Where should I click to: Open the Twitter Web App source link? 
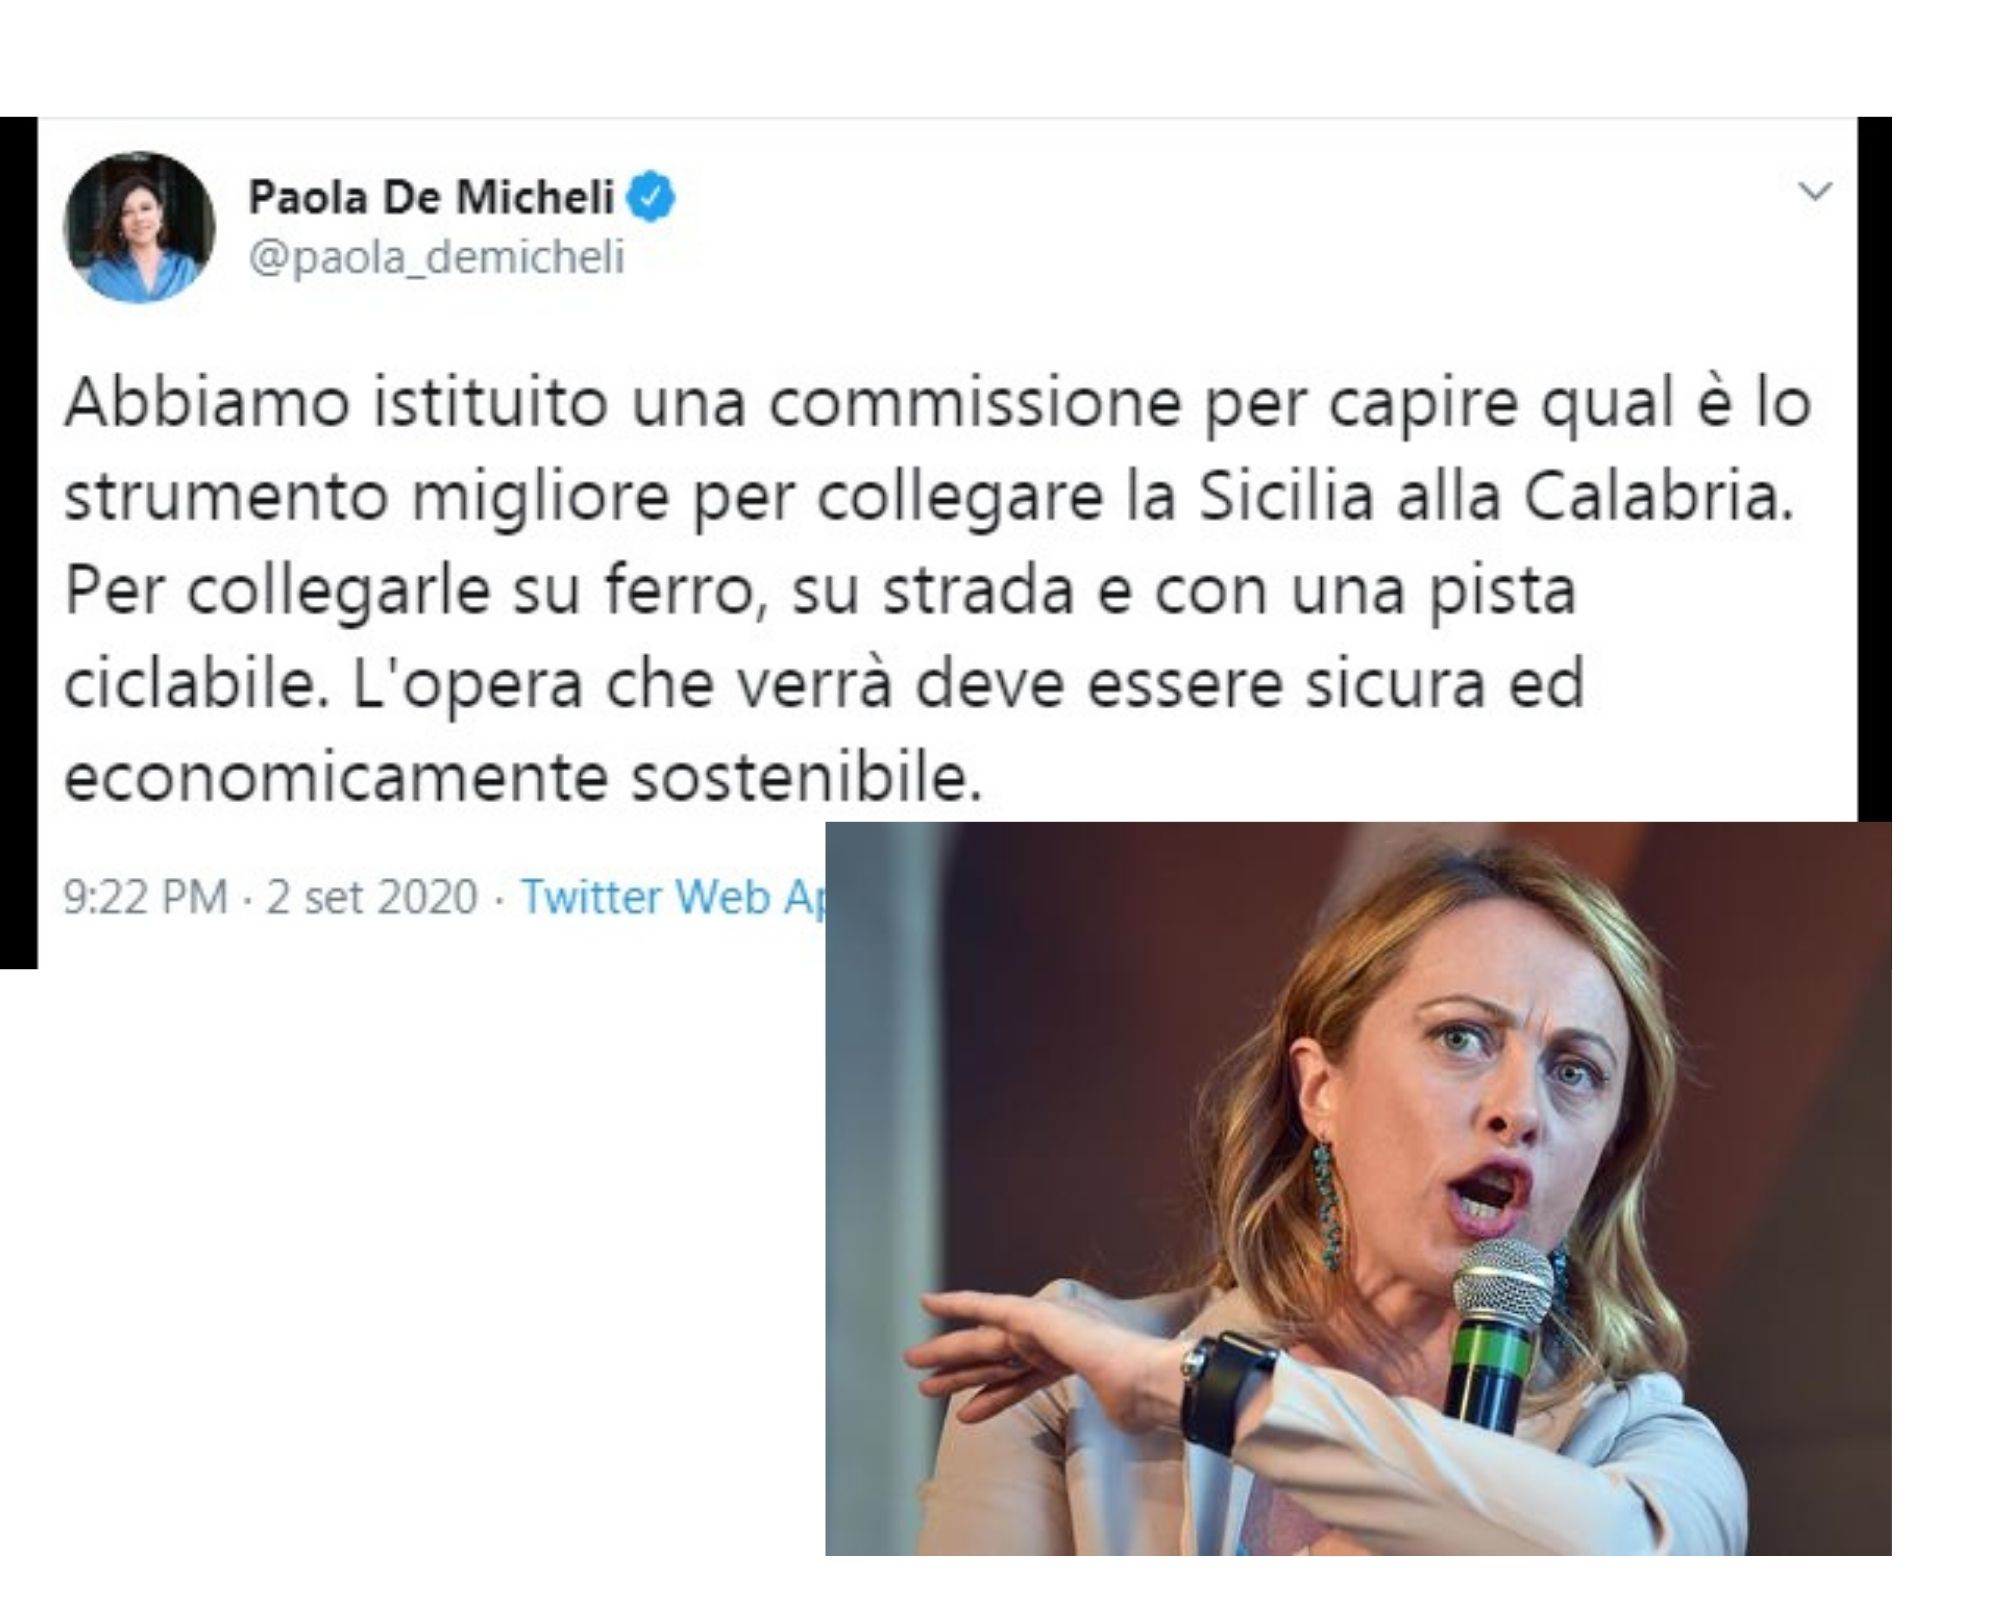pos(672,896)
